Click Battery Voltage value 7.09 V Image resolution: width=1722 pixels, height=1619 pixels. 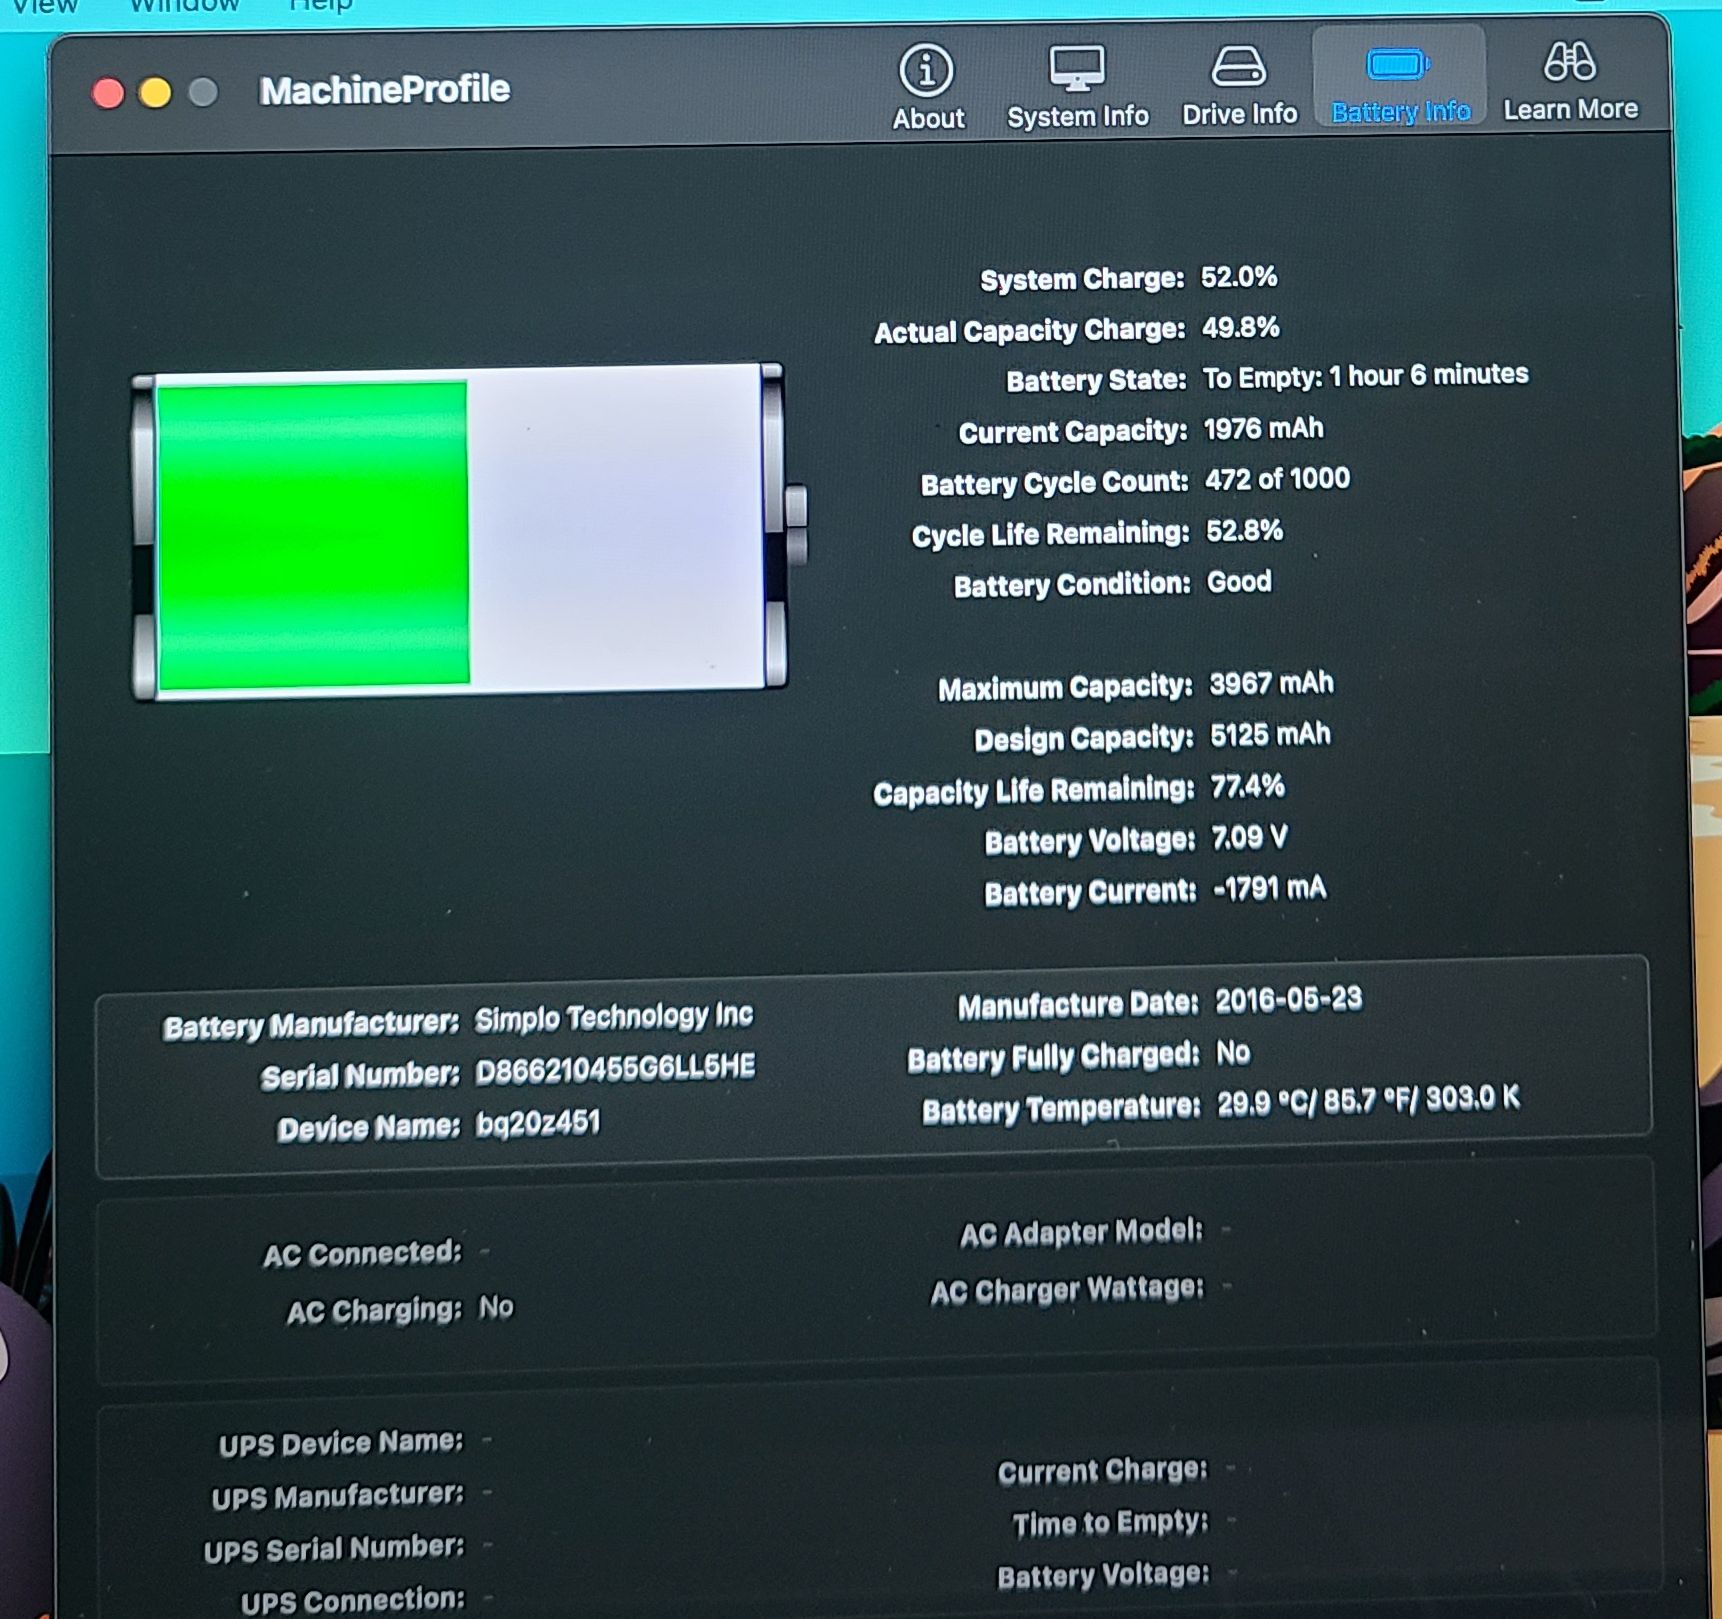(x=1249, y=837)
